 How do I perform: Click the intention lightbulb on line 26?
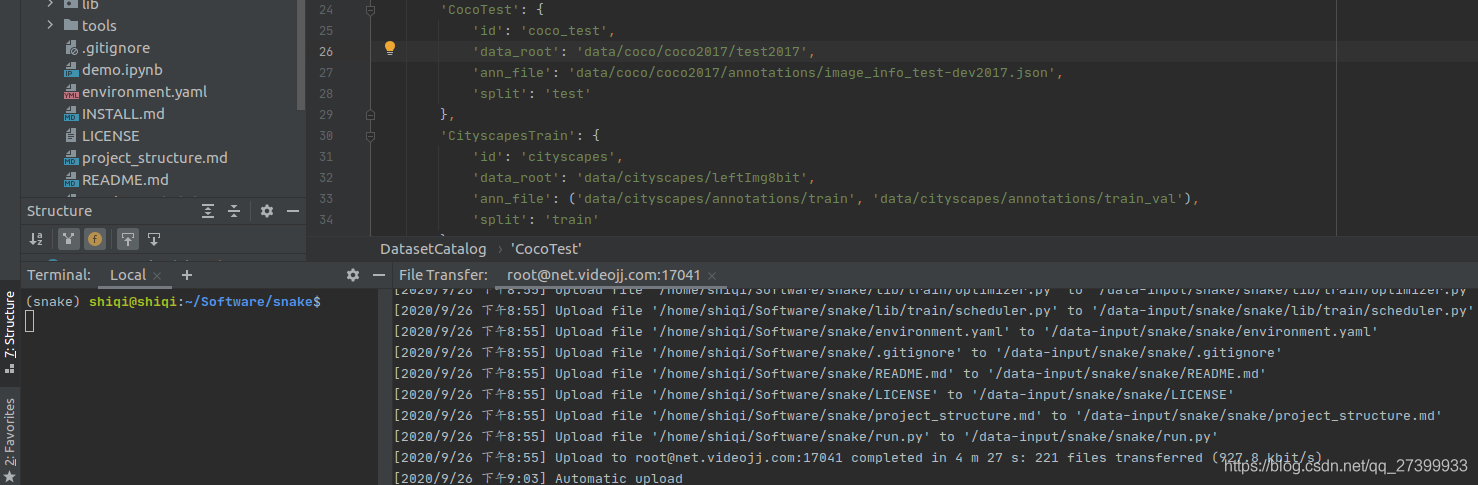[x=391, y=48]
